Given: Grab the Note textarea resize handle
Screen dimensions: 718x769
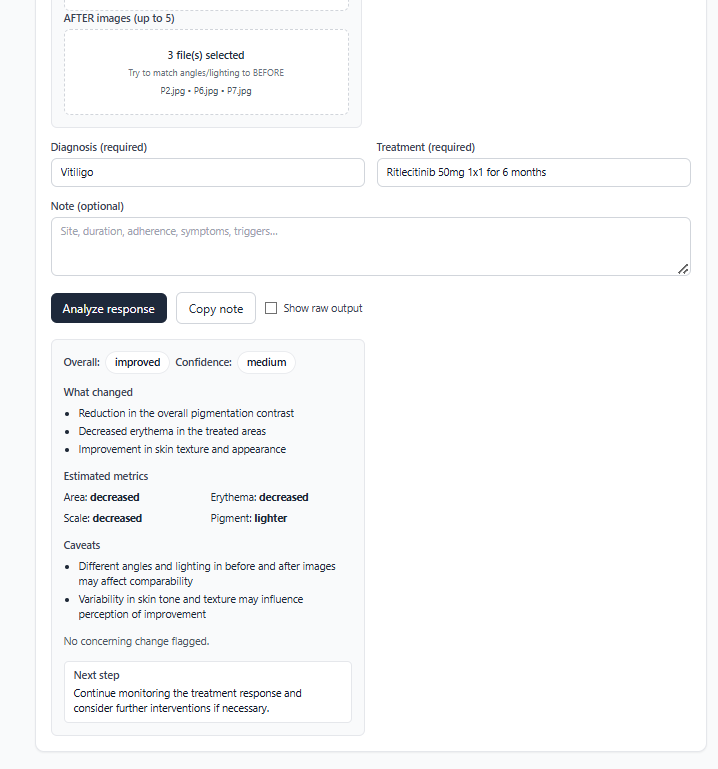Looking at the screenshot, I should pos(683,268).
